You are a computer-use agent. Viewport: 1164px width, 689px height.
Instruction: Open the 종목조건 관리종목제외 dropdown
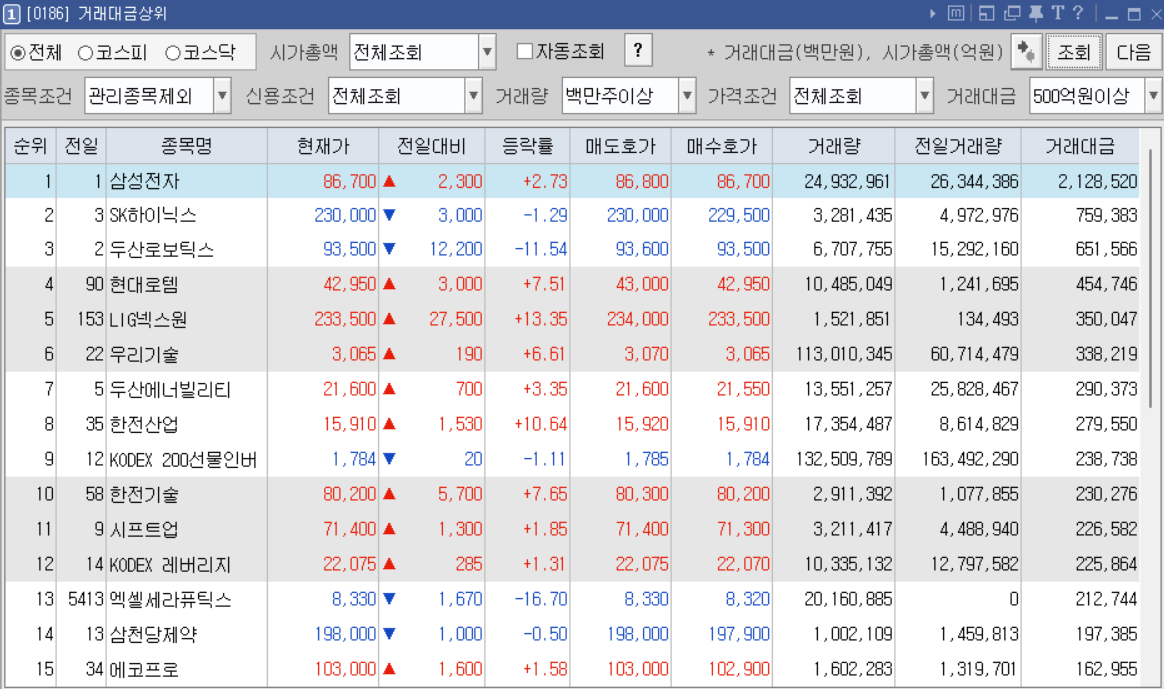point(157,96)
